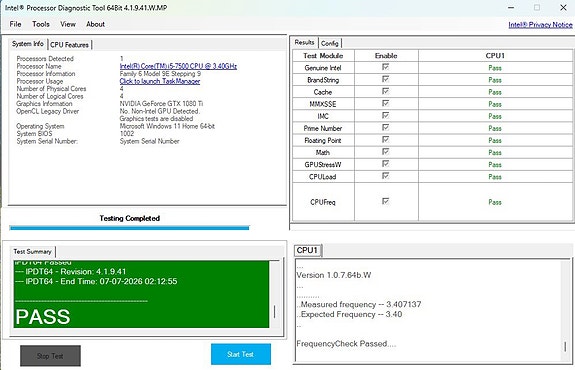Close the Intel Processor Diagnostic Tool window
The image size is (575, 370).
tap(564, 7)
